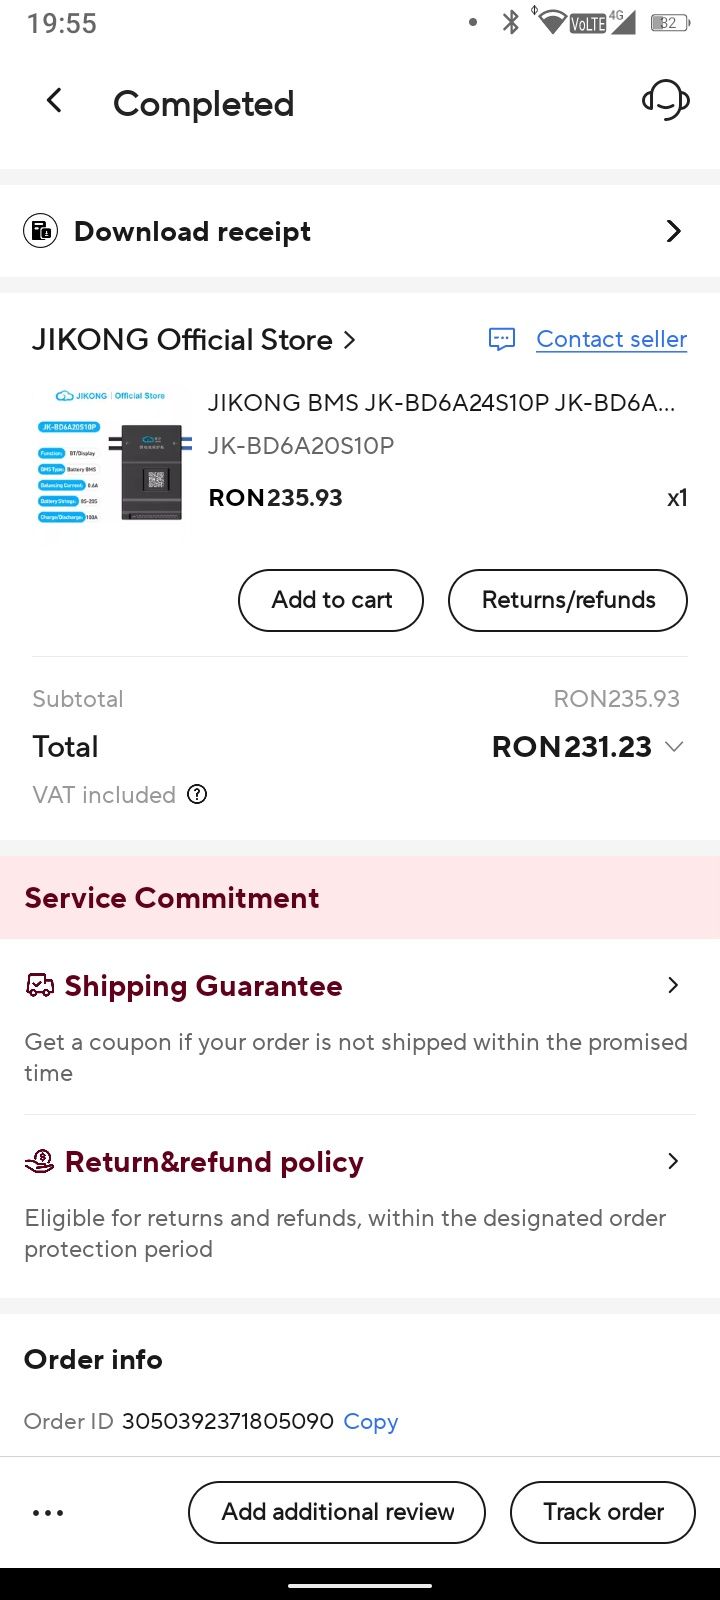
Task: Open the JIKONG BMS product thumbnail
Action: pyautogui.click(x=112, y=456)
